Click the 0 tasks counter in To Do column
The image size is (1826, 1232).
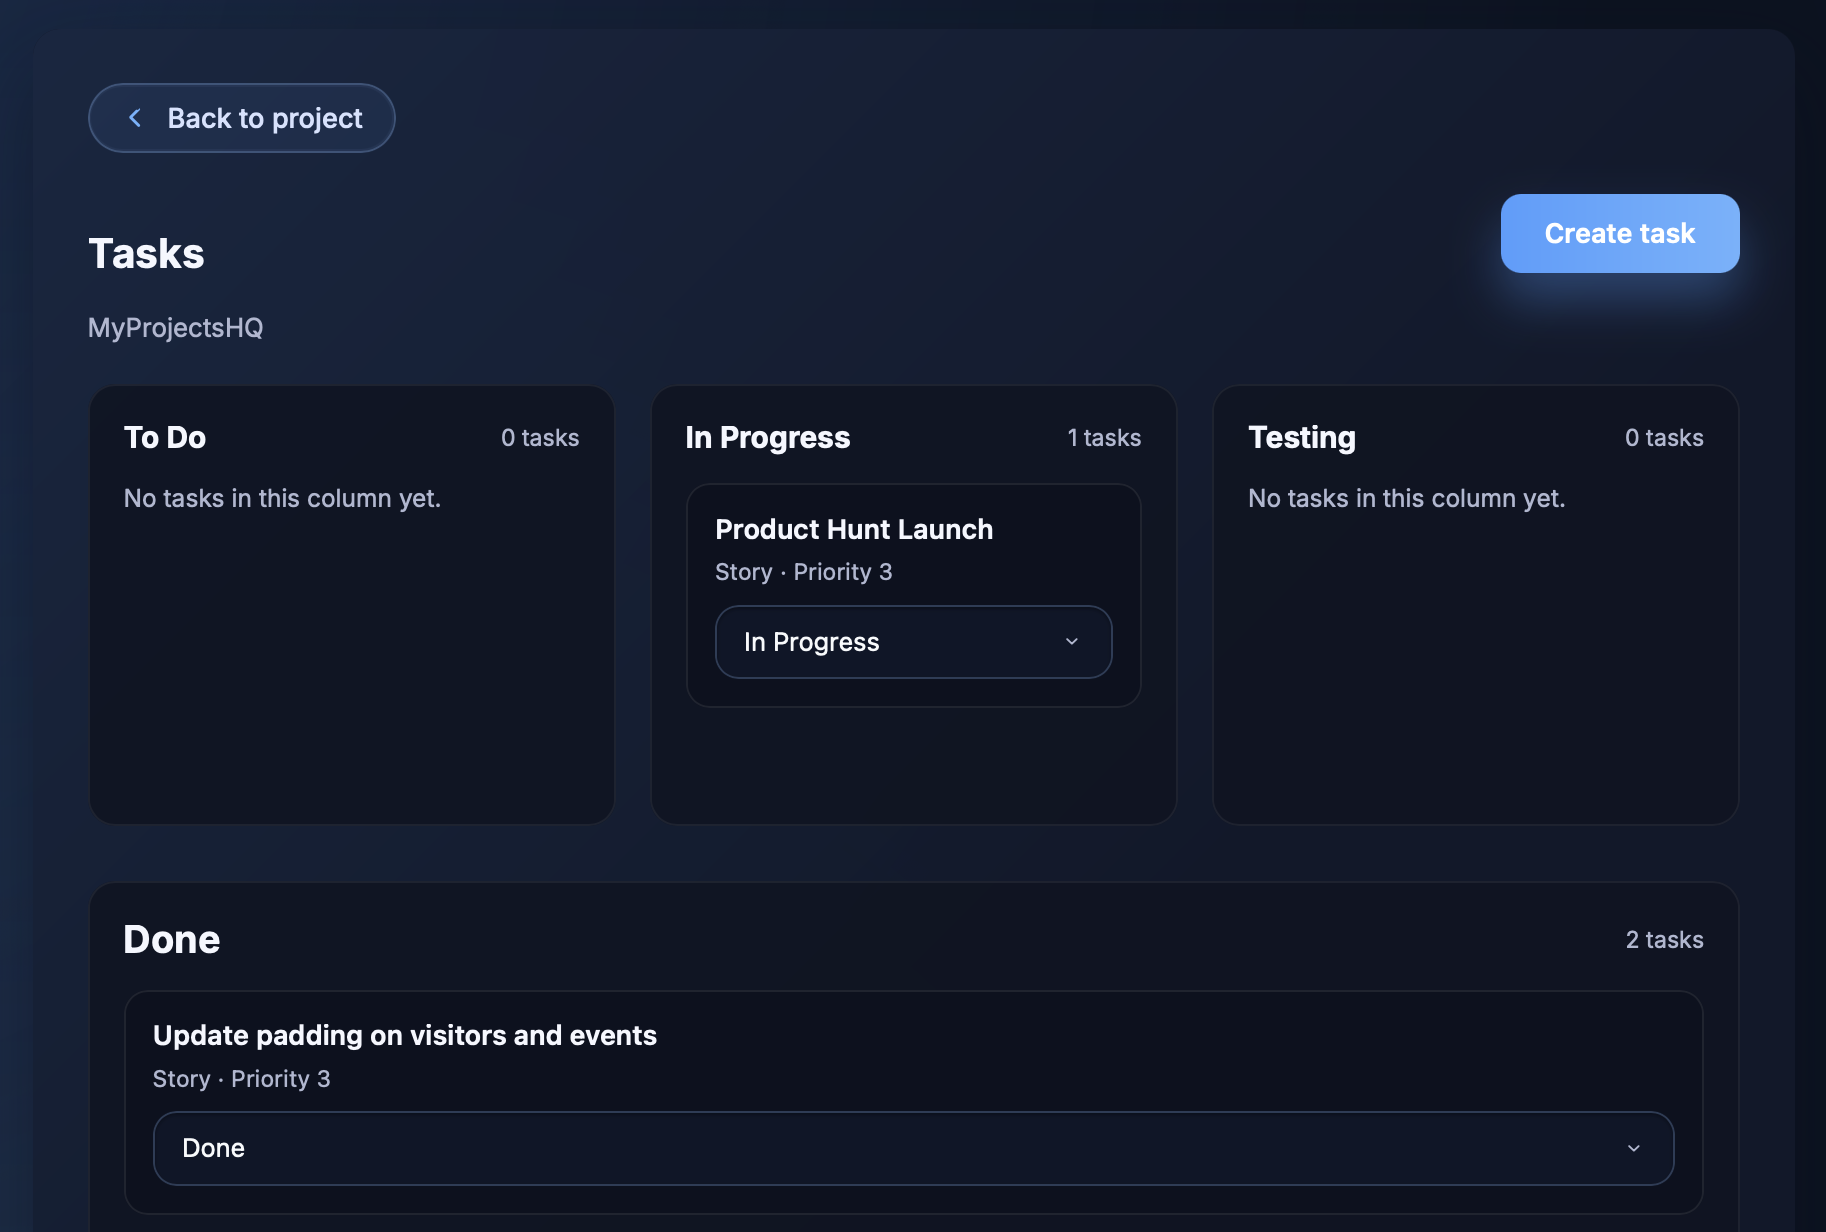(x=540, y=437)
